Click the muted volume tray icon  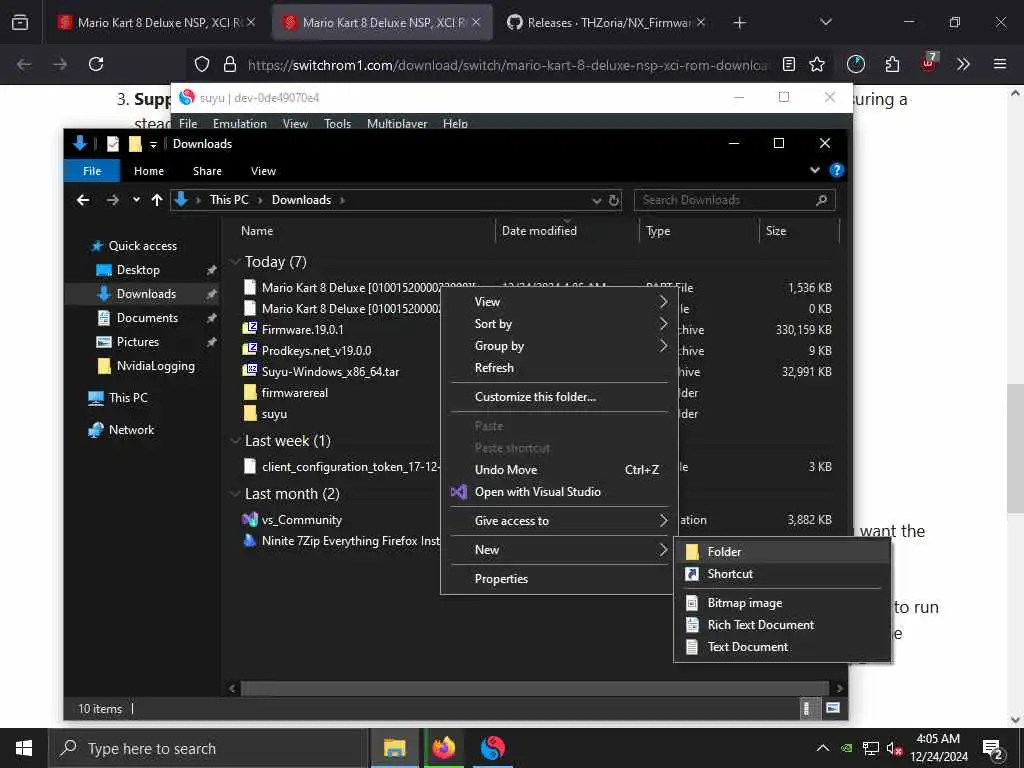pyautogui.click(x=894, y=748)
